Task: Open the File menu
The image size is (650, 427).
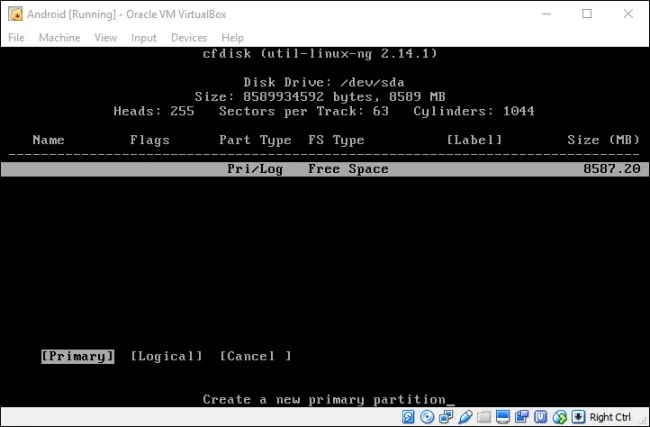Action: (x=16, y=38)
